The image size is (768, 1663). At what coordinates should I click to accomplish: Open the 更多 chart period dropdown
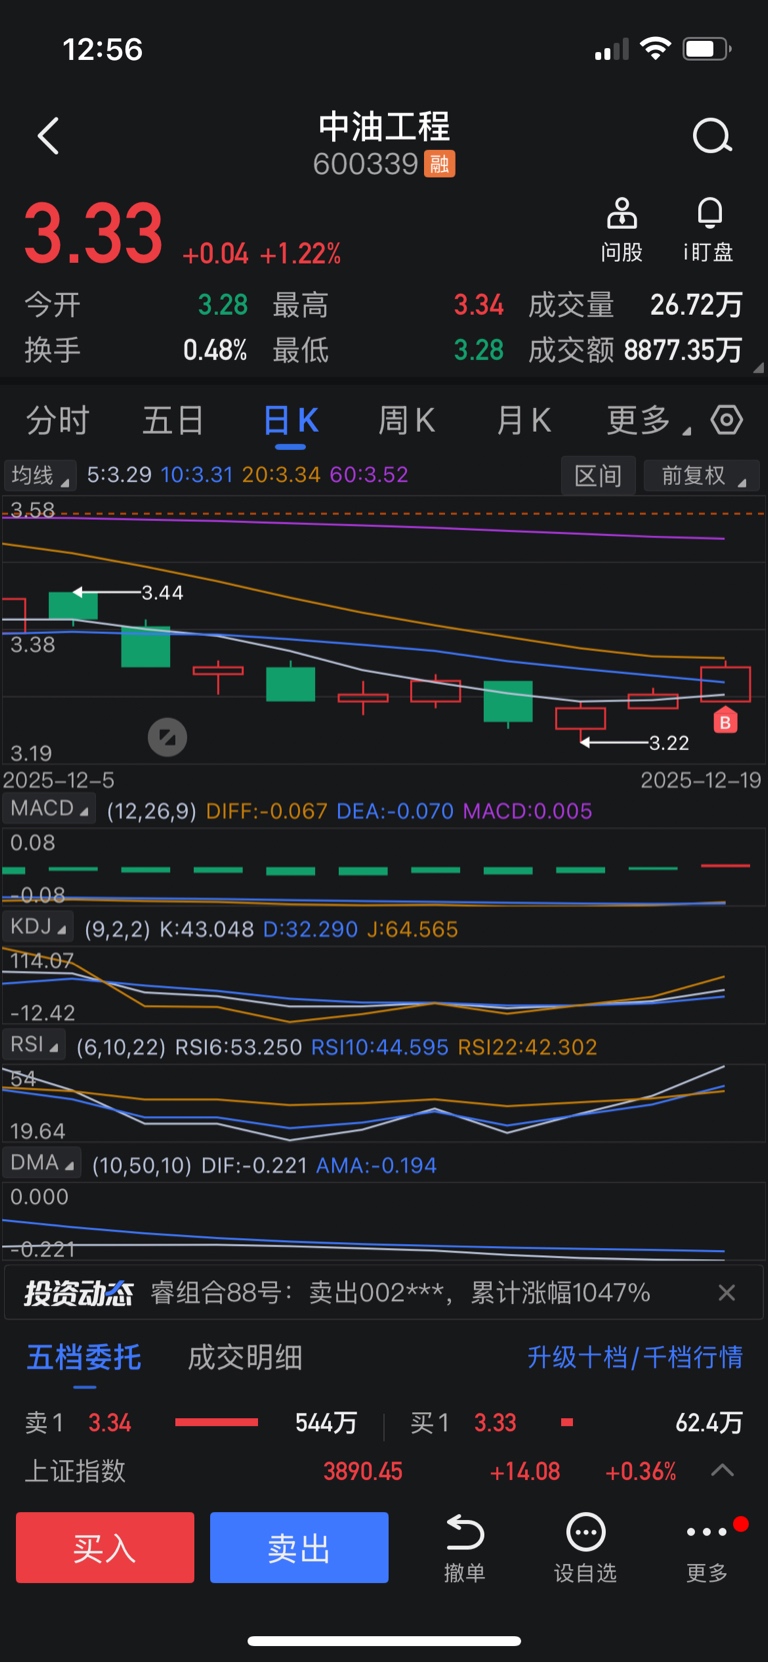[x=648, y=421]
